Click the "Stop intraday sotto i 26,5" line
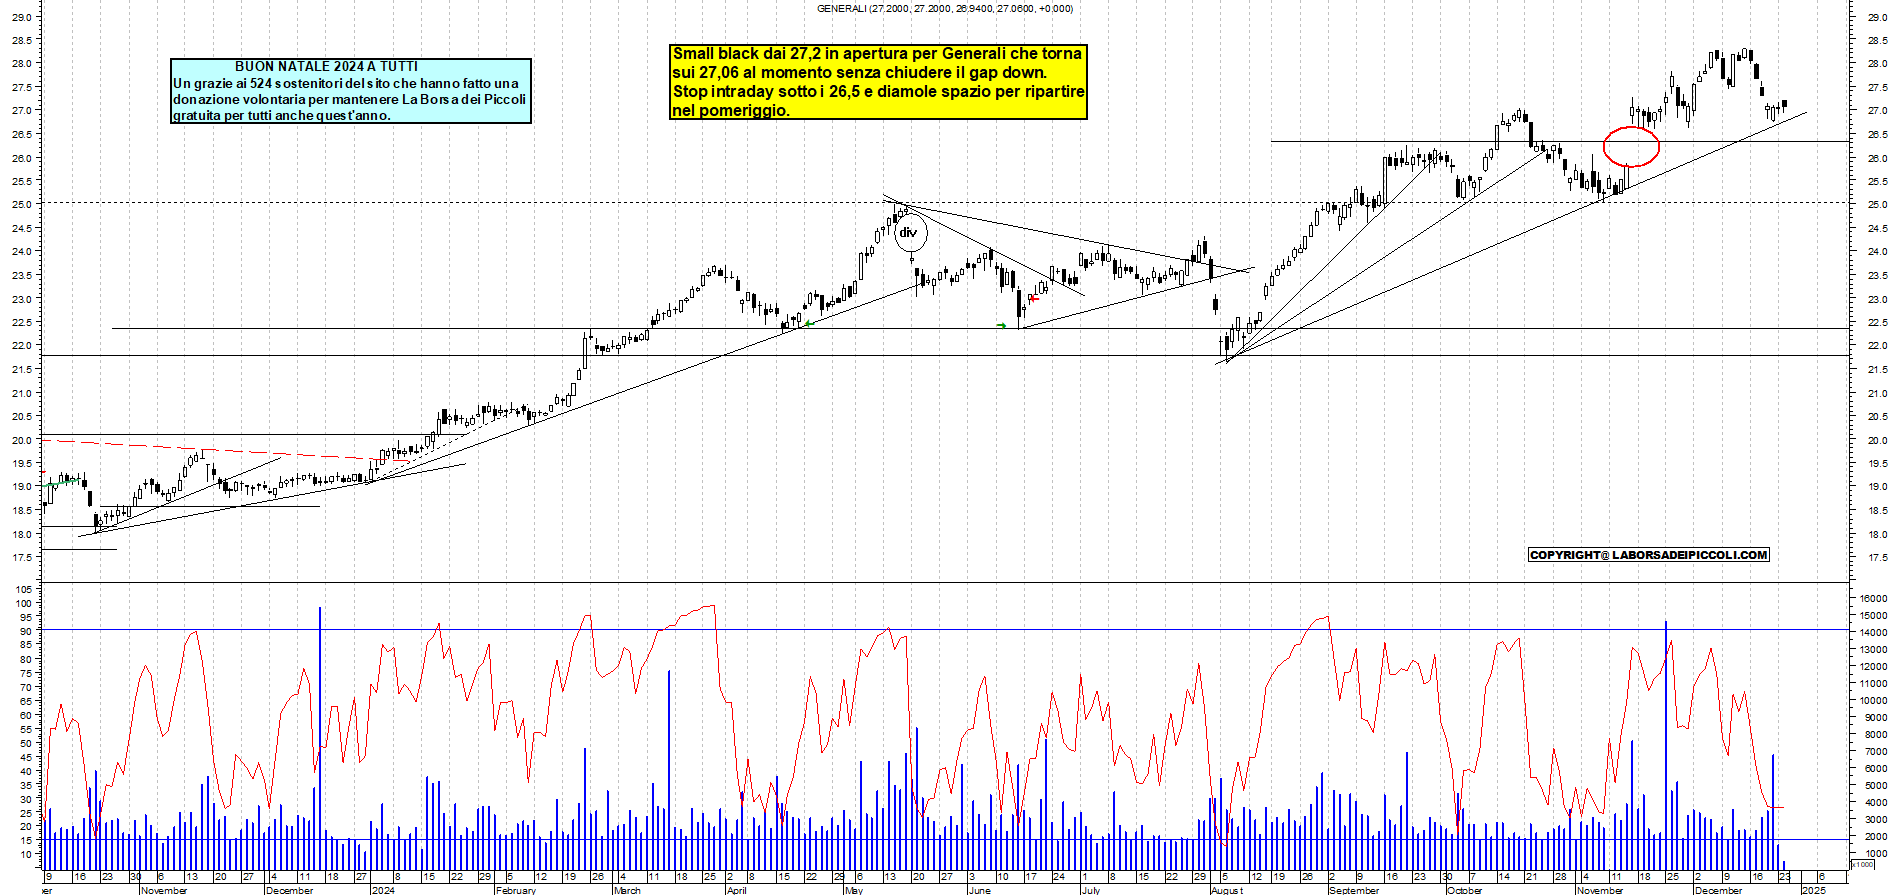The image size is (1890, 895). coord(878,92)
